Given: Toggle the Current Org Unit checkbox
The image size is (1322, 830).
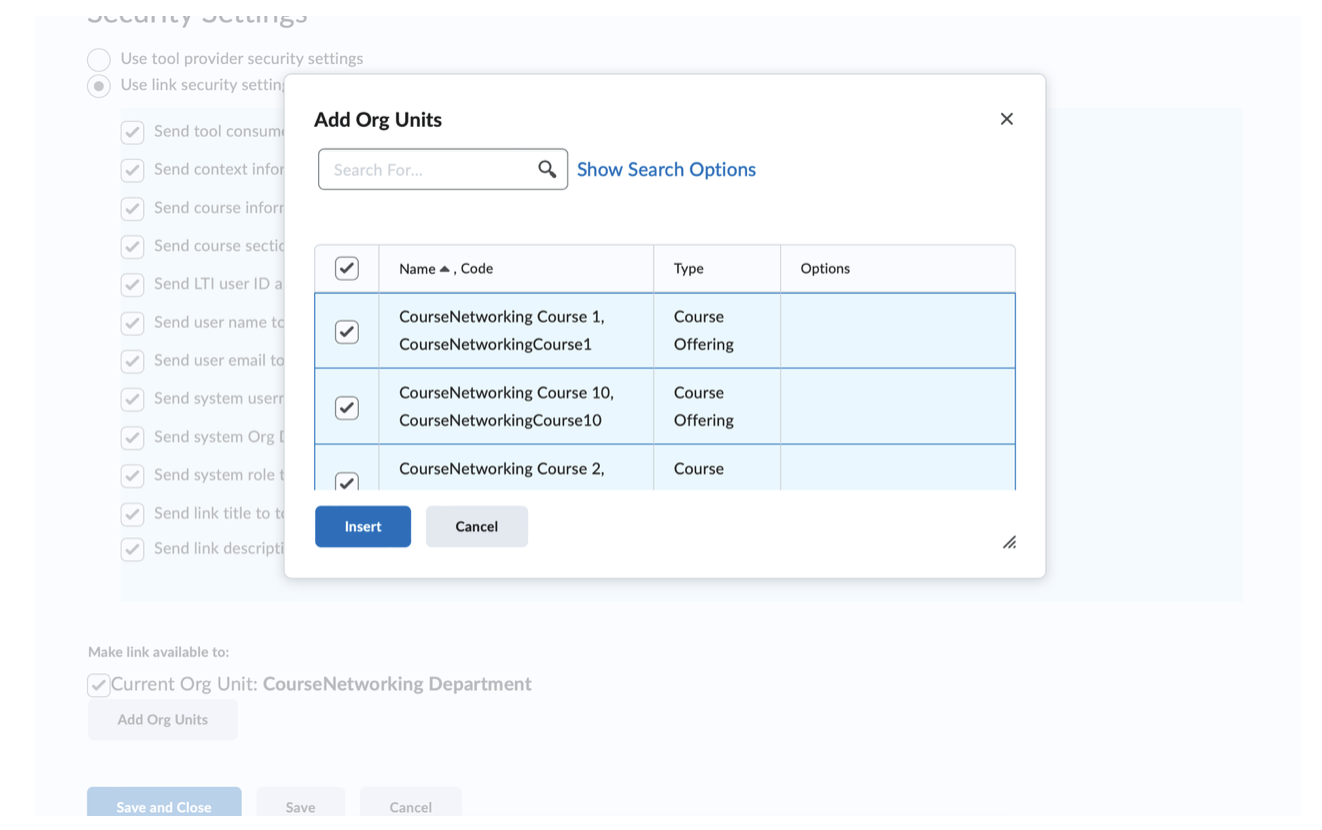Looking at the screenshot, I should (x=98, y=685).
